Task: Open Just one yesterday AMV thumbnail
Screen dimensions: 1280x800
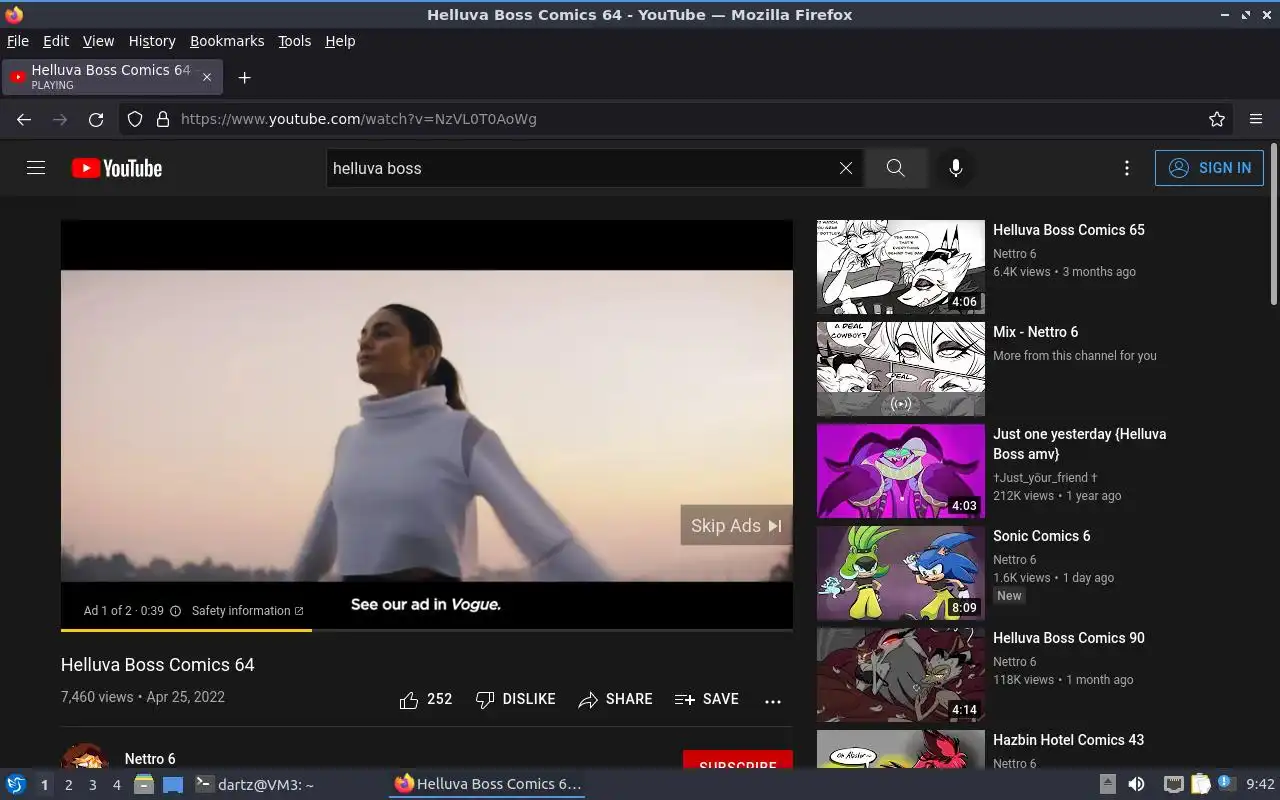Action: (901, 471)
